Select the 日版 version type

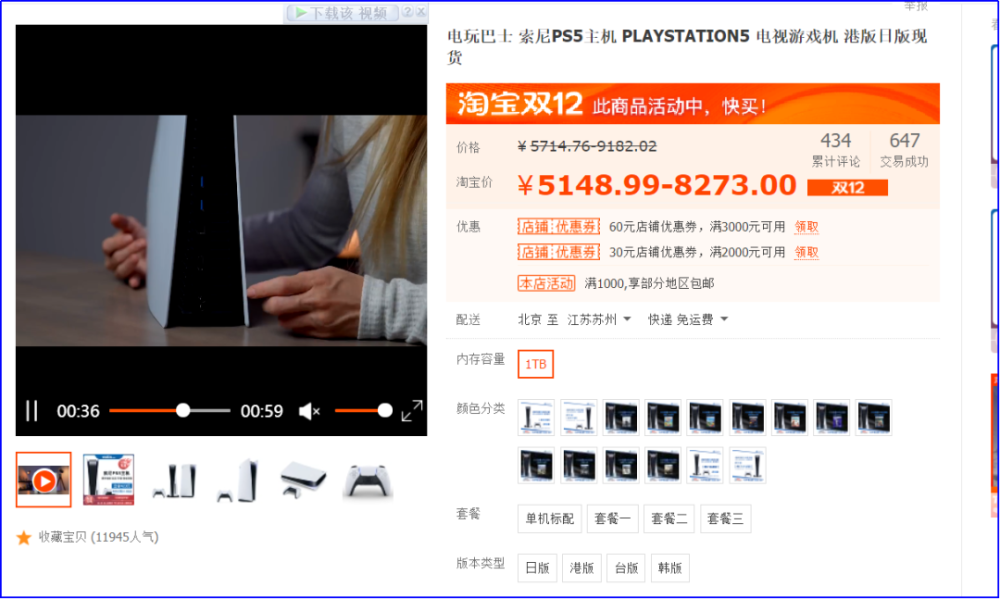click(537, 568)
